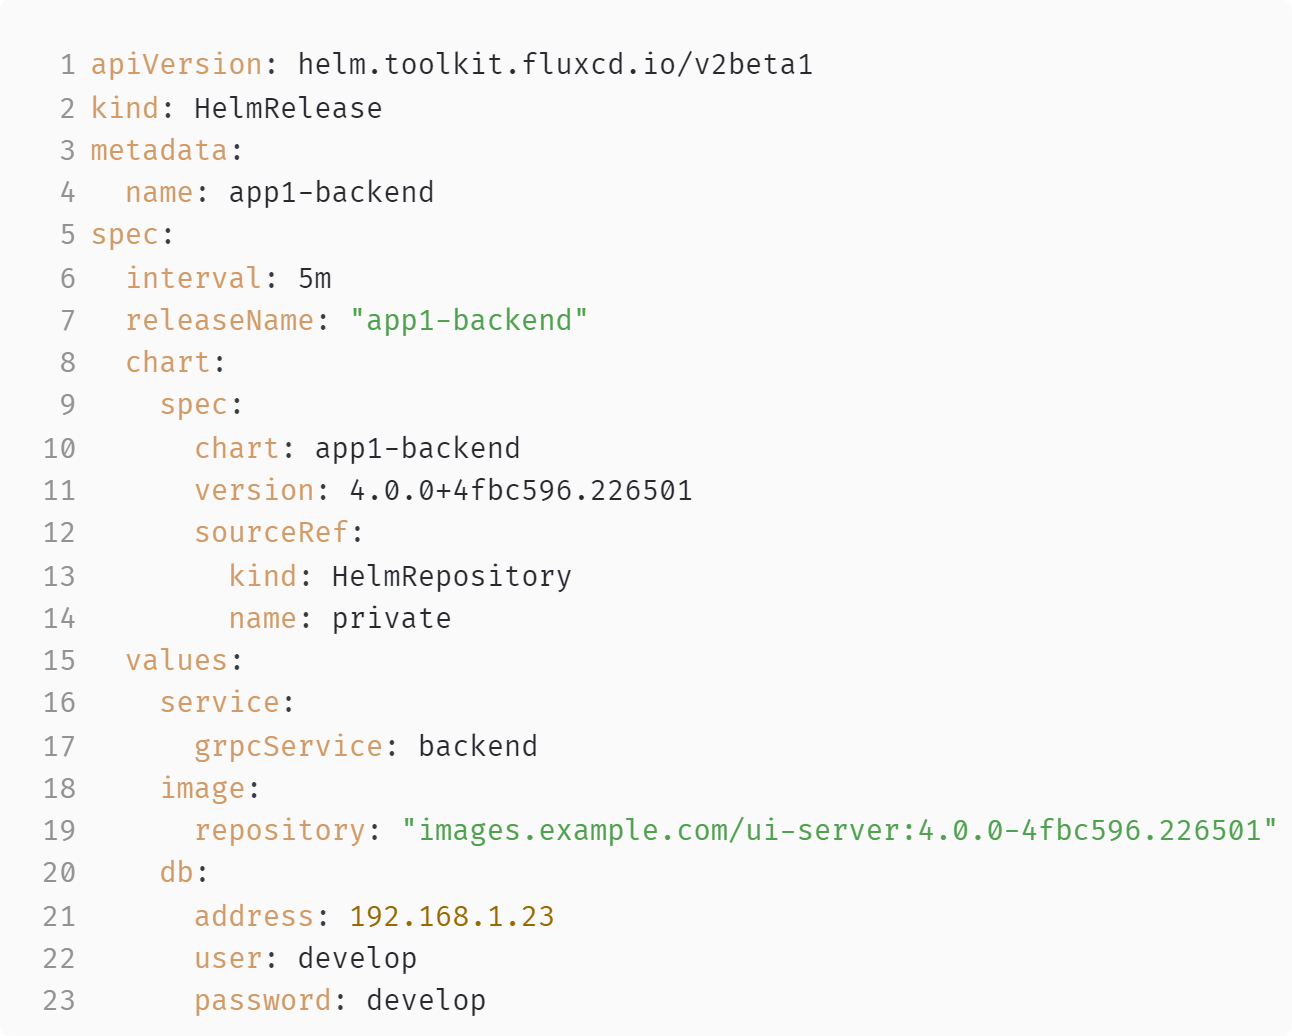Click the apiVersion key on line 1

[176, 65]
